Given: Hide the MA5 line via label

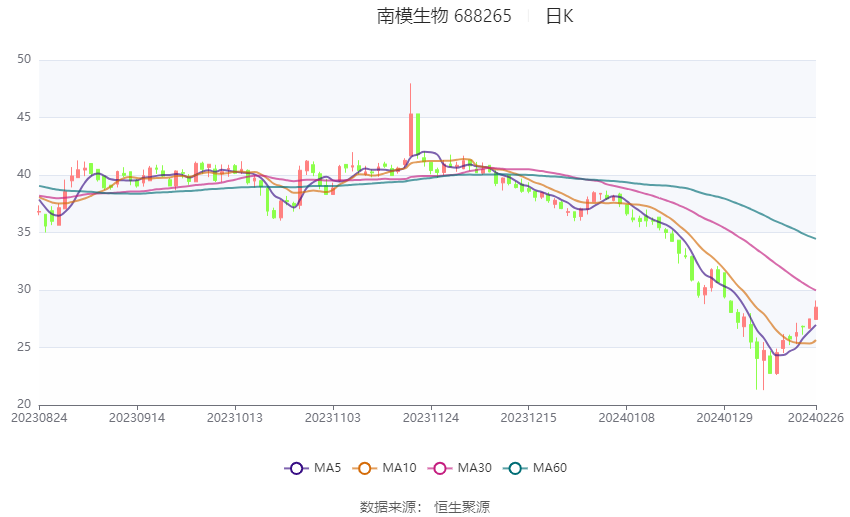Looking at the screenshot, I should (327, 468).
